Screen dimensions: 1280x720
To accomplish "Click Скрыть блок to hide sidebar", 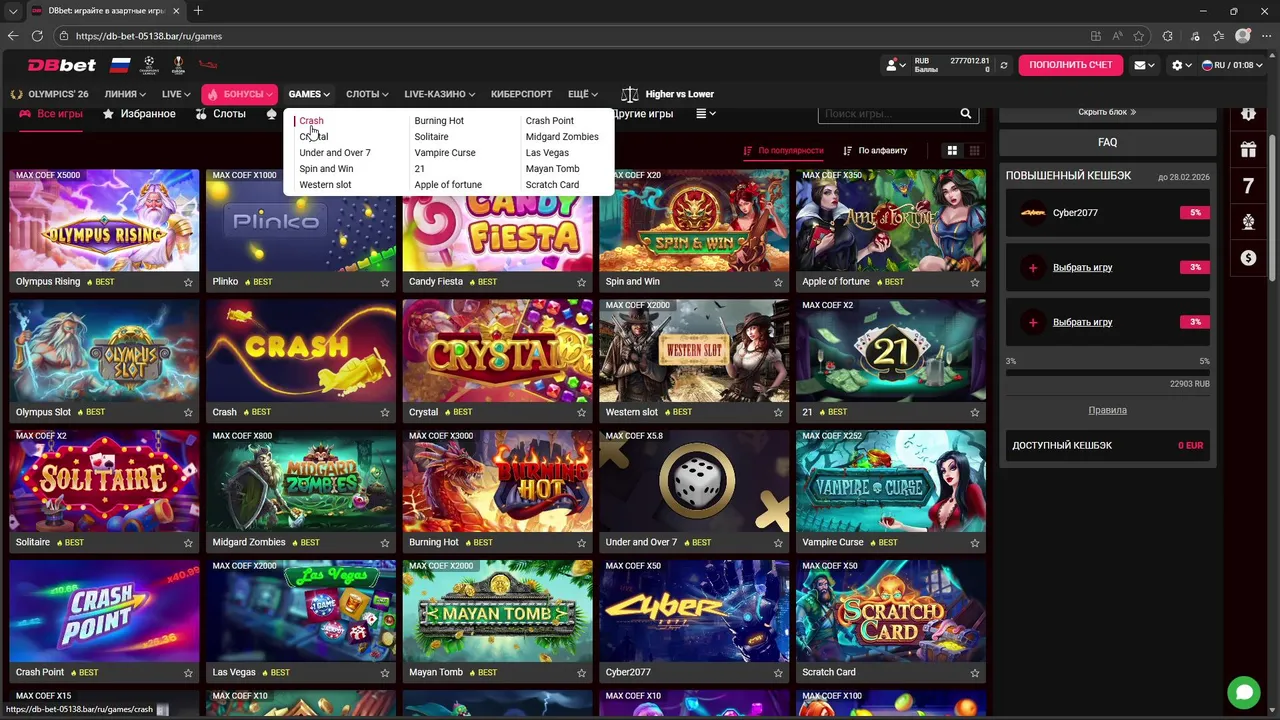I will click(x=1107, y=112).
